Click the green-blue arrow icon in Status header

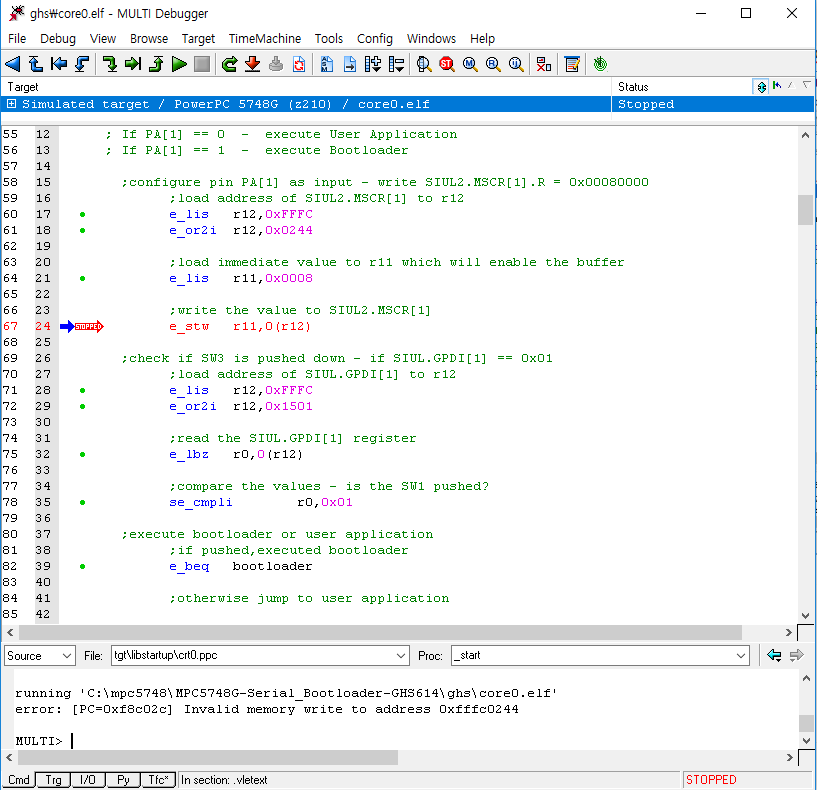(777, 85)
